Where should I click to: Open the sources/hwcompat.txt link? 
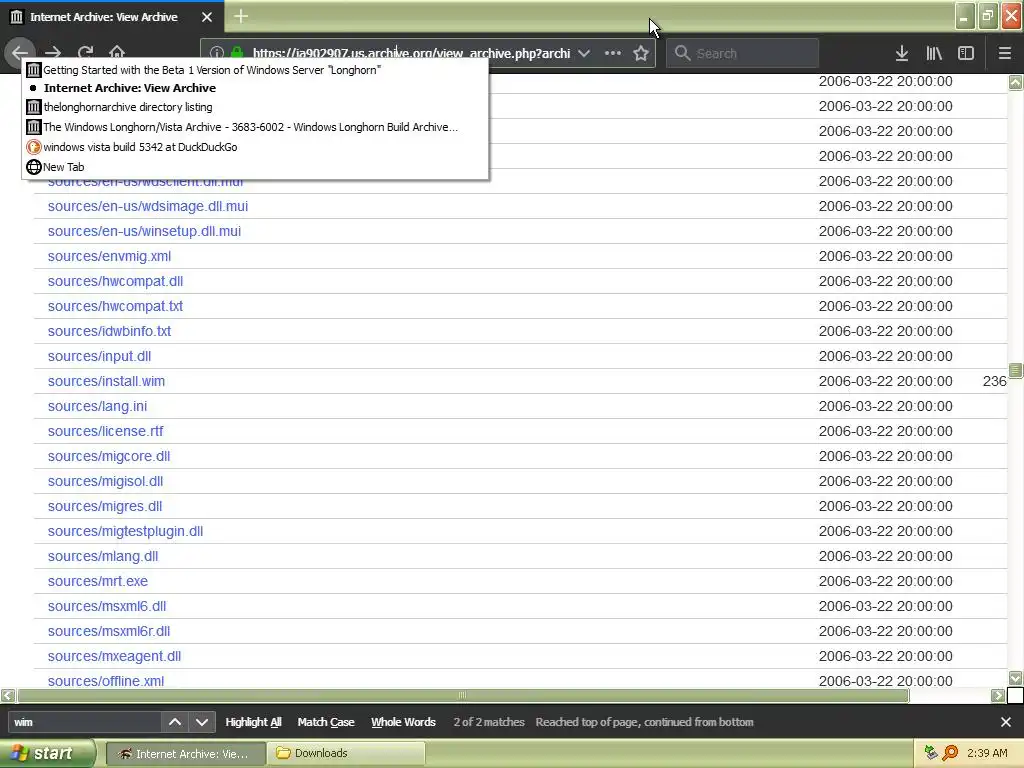115,306
